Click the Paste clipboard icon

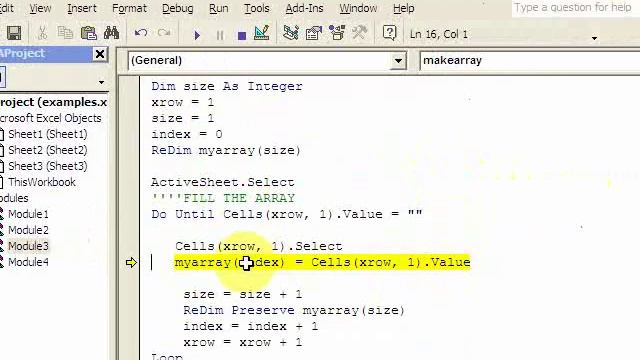point(89,33)
